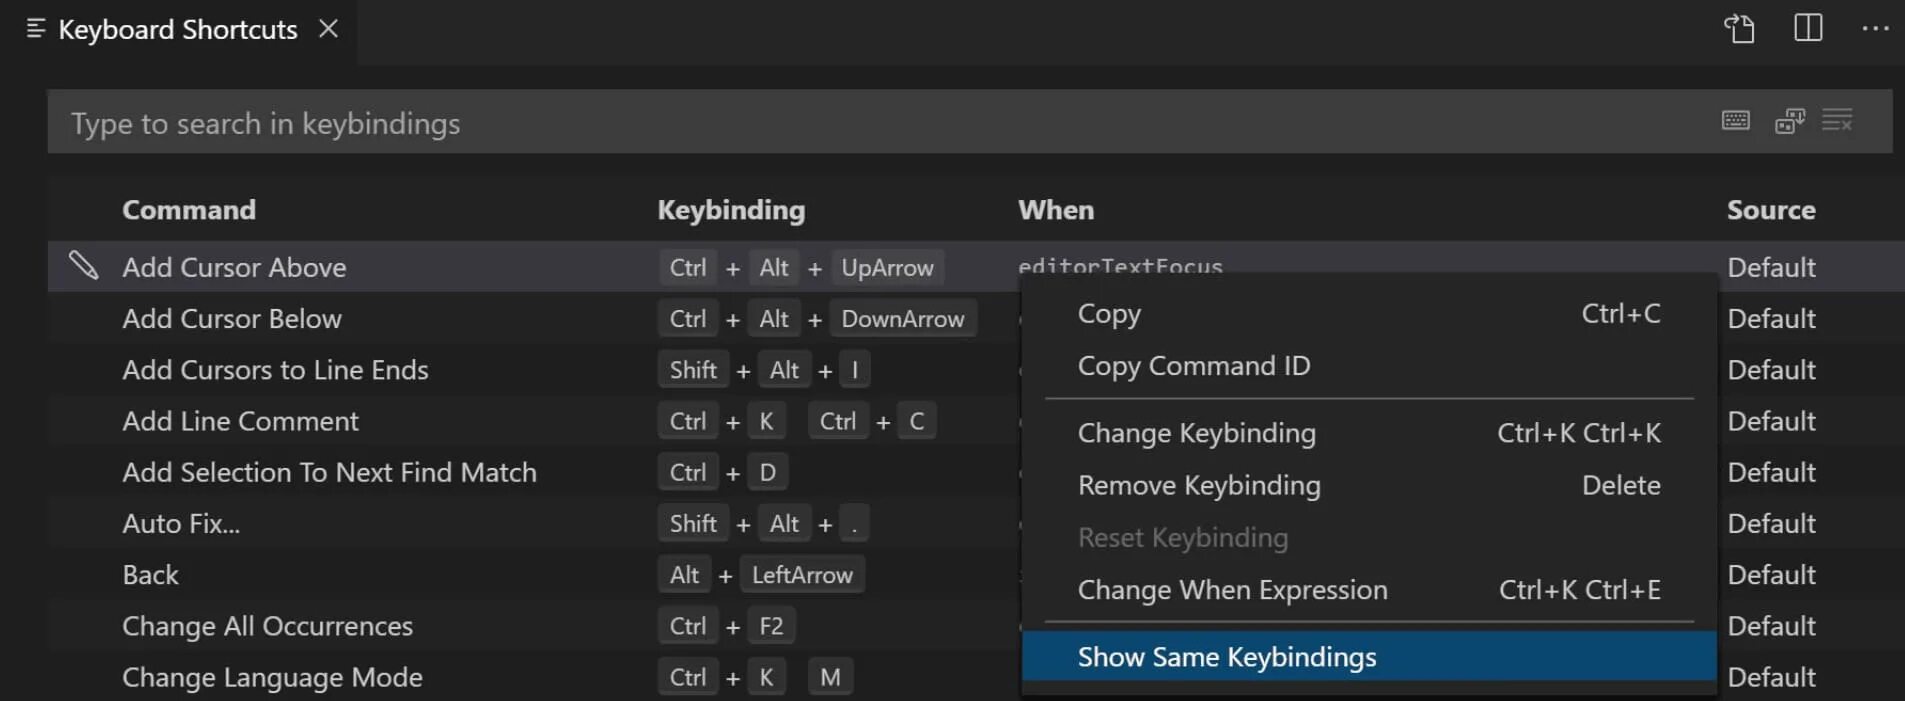The height and width of the screenshot is (701, 1905).
Task: Click pencil edit icon for Add Cursor Above
Action: coord(83,266)
